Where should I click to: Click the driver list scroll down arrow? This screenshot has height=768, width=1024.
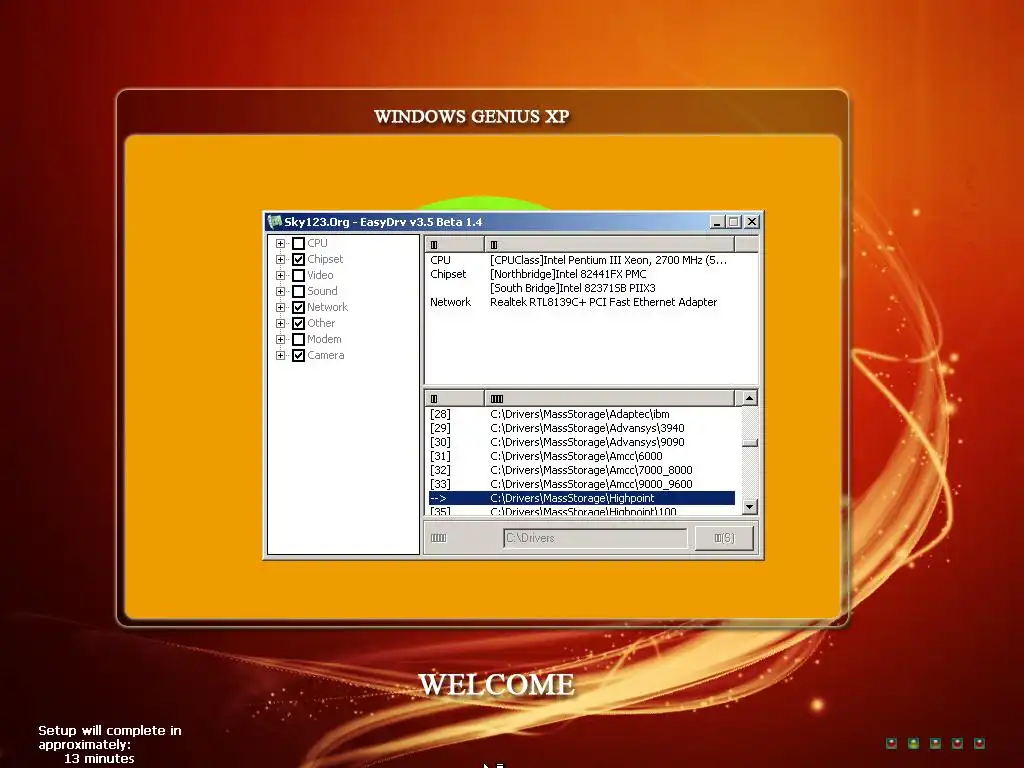[750, 507]
